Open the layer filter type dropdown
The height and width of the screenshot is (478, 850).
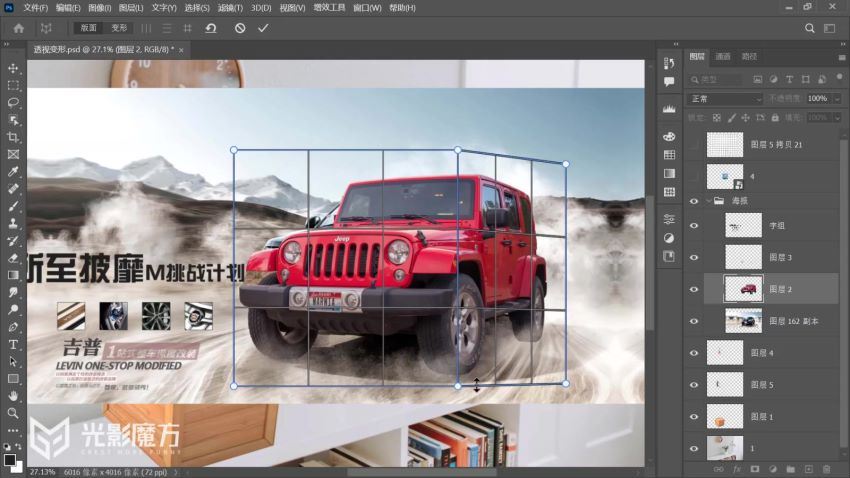tap(715, 80)
